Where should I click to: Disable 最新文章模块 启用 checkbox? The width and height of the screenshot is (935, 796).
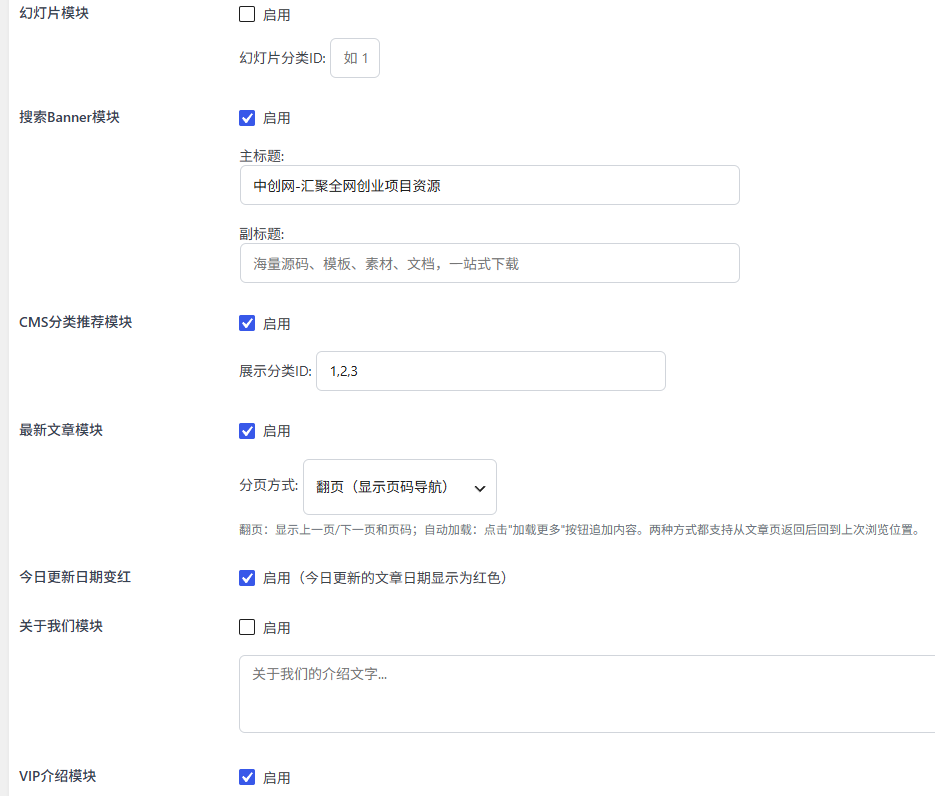(247, 431)
